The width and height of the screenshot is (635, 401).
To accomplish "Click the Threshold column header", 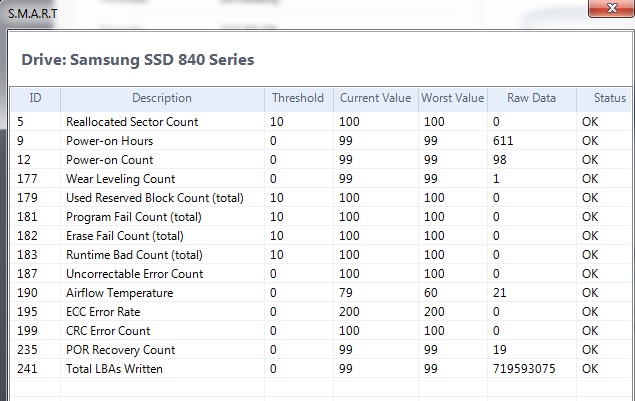I will click(x=298, y=98).
